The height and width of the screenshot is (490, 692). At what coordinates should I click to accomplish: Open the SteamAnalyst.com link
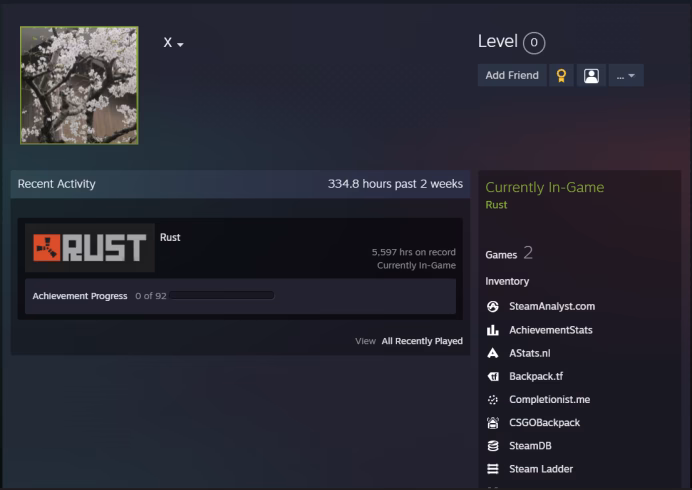[552, 306]
